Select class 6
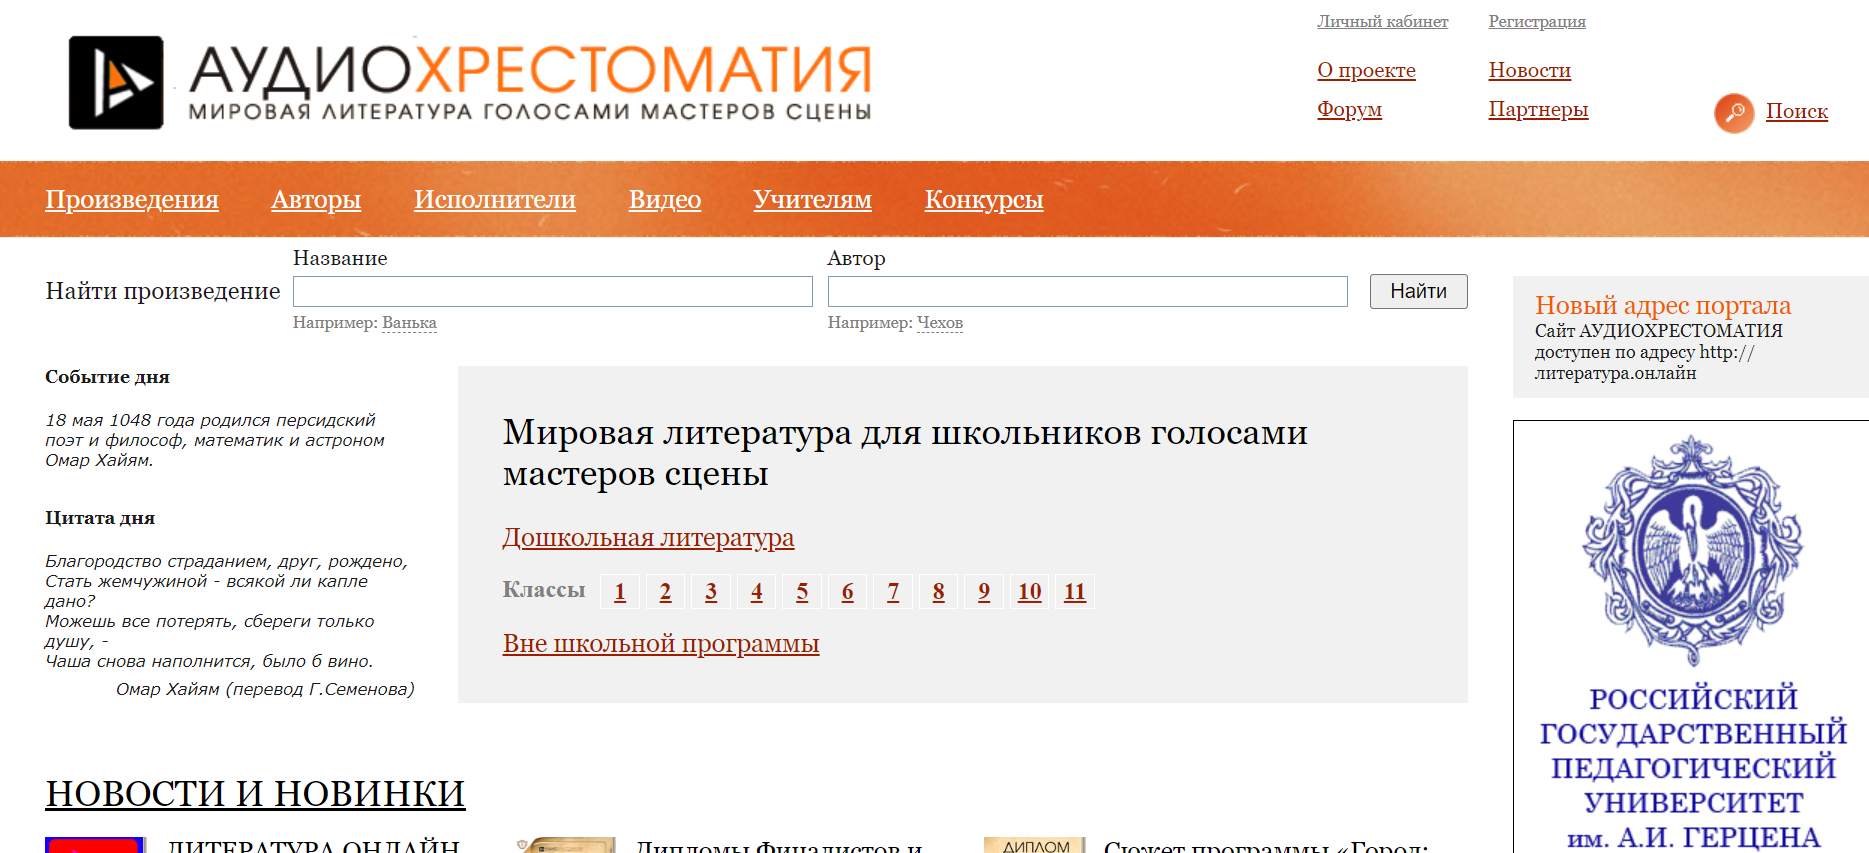Image resolution: width=1869 pixels, height=853 pixels. click(x=848, y=592)
